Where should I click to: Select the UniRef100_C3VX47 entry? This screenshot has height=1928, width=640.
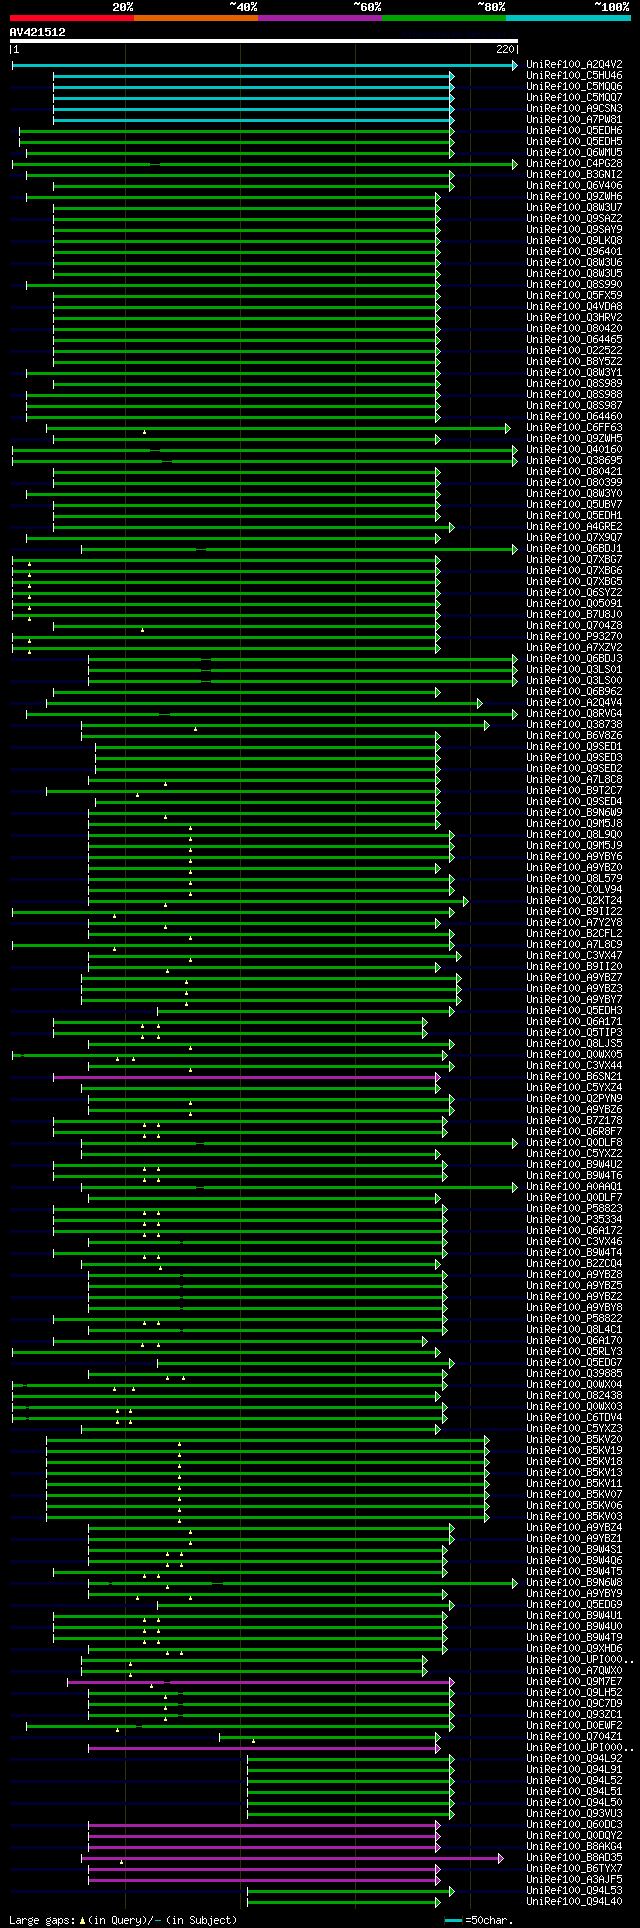tap(574, 956)
